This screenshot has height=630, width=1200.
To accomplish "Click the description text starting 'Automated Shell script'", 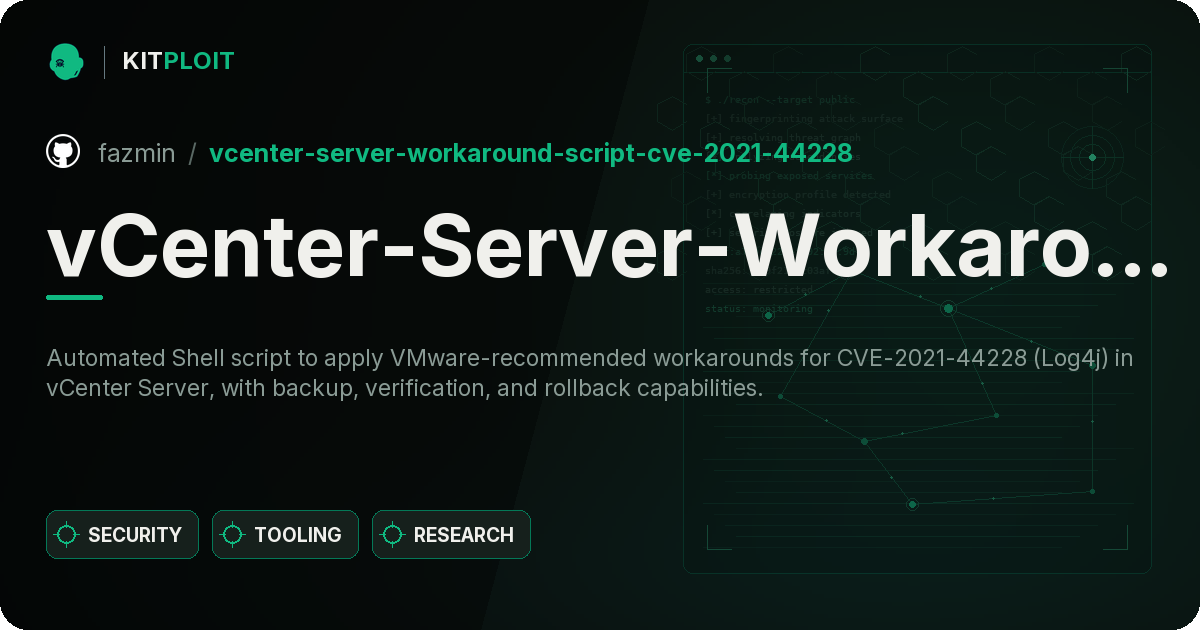I will coord(590,373).
